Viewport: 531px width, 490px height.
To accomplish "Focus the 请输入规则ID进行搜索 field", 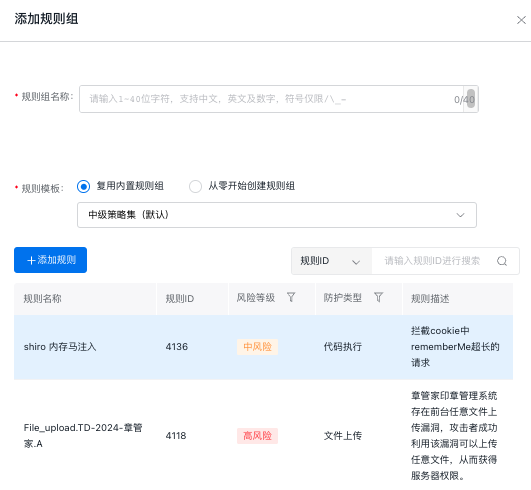I will (x=432, y=261).
